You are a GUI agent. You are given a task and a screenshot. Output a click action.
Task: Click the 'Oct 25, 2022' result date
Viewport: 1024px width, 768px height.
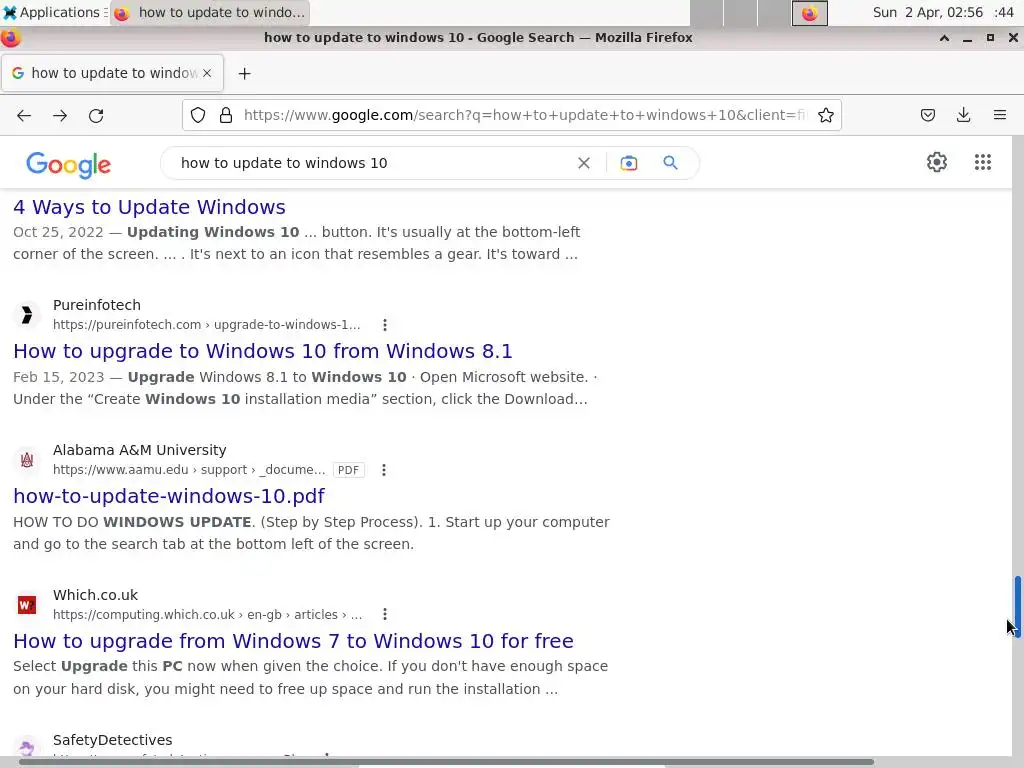pyautogui.click(x=58, y=232)
